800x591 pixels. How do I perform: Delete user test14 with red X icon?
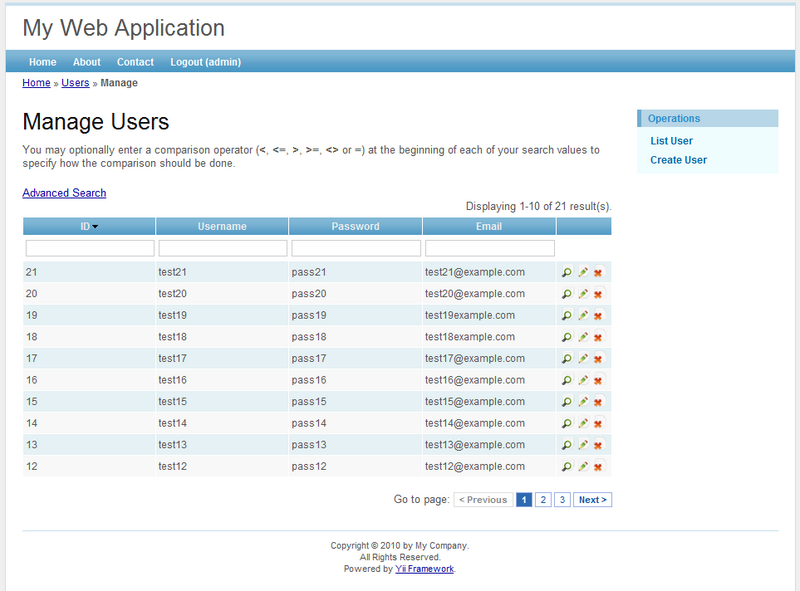click(598, 424)
